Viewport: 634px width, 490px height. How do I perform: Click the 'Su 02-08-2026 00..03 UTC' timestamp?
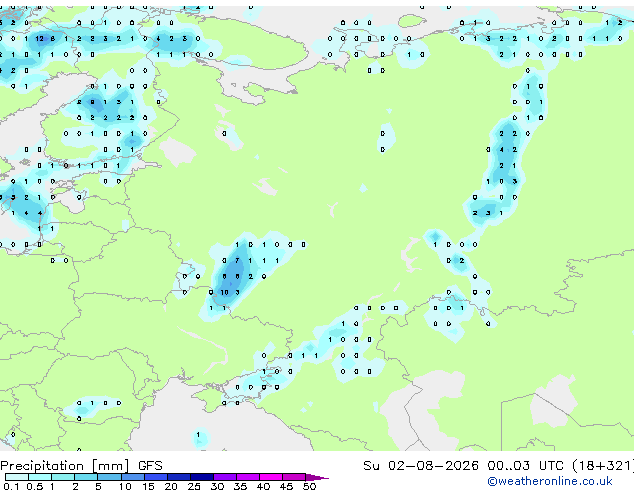point(463,465)
